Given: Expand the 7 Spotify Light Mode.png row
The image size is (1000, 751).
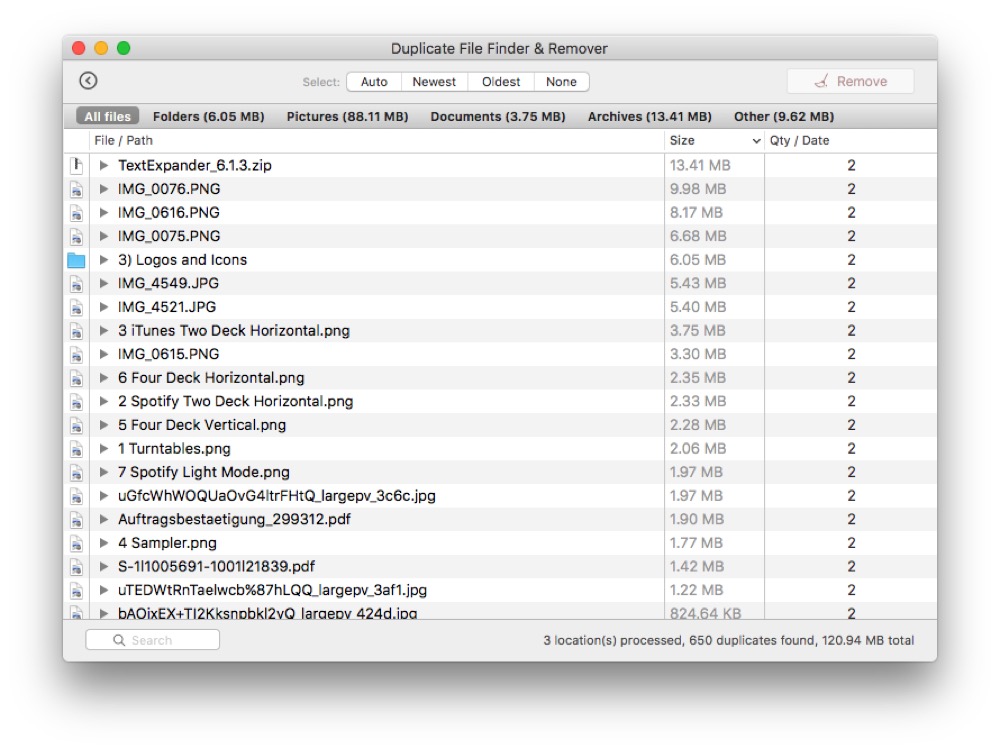Looking at the screenshot, I should tap(104, 472).
